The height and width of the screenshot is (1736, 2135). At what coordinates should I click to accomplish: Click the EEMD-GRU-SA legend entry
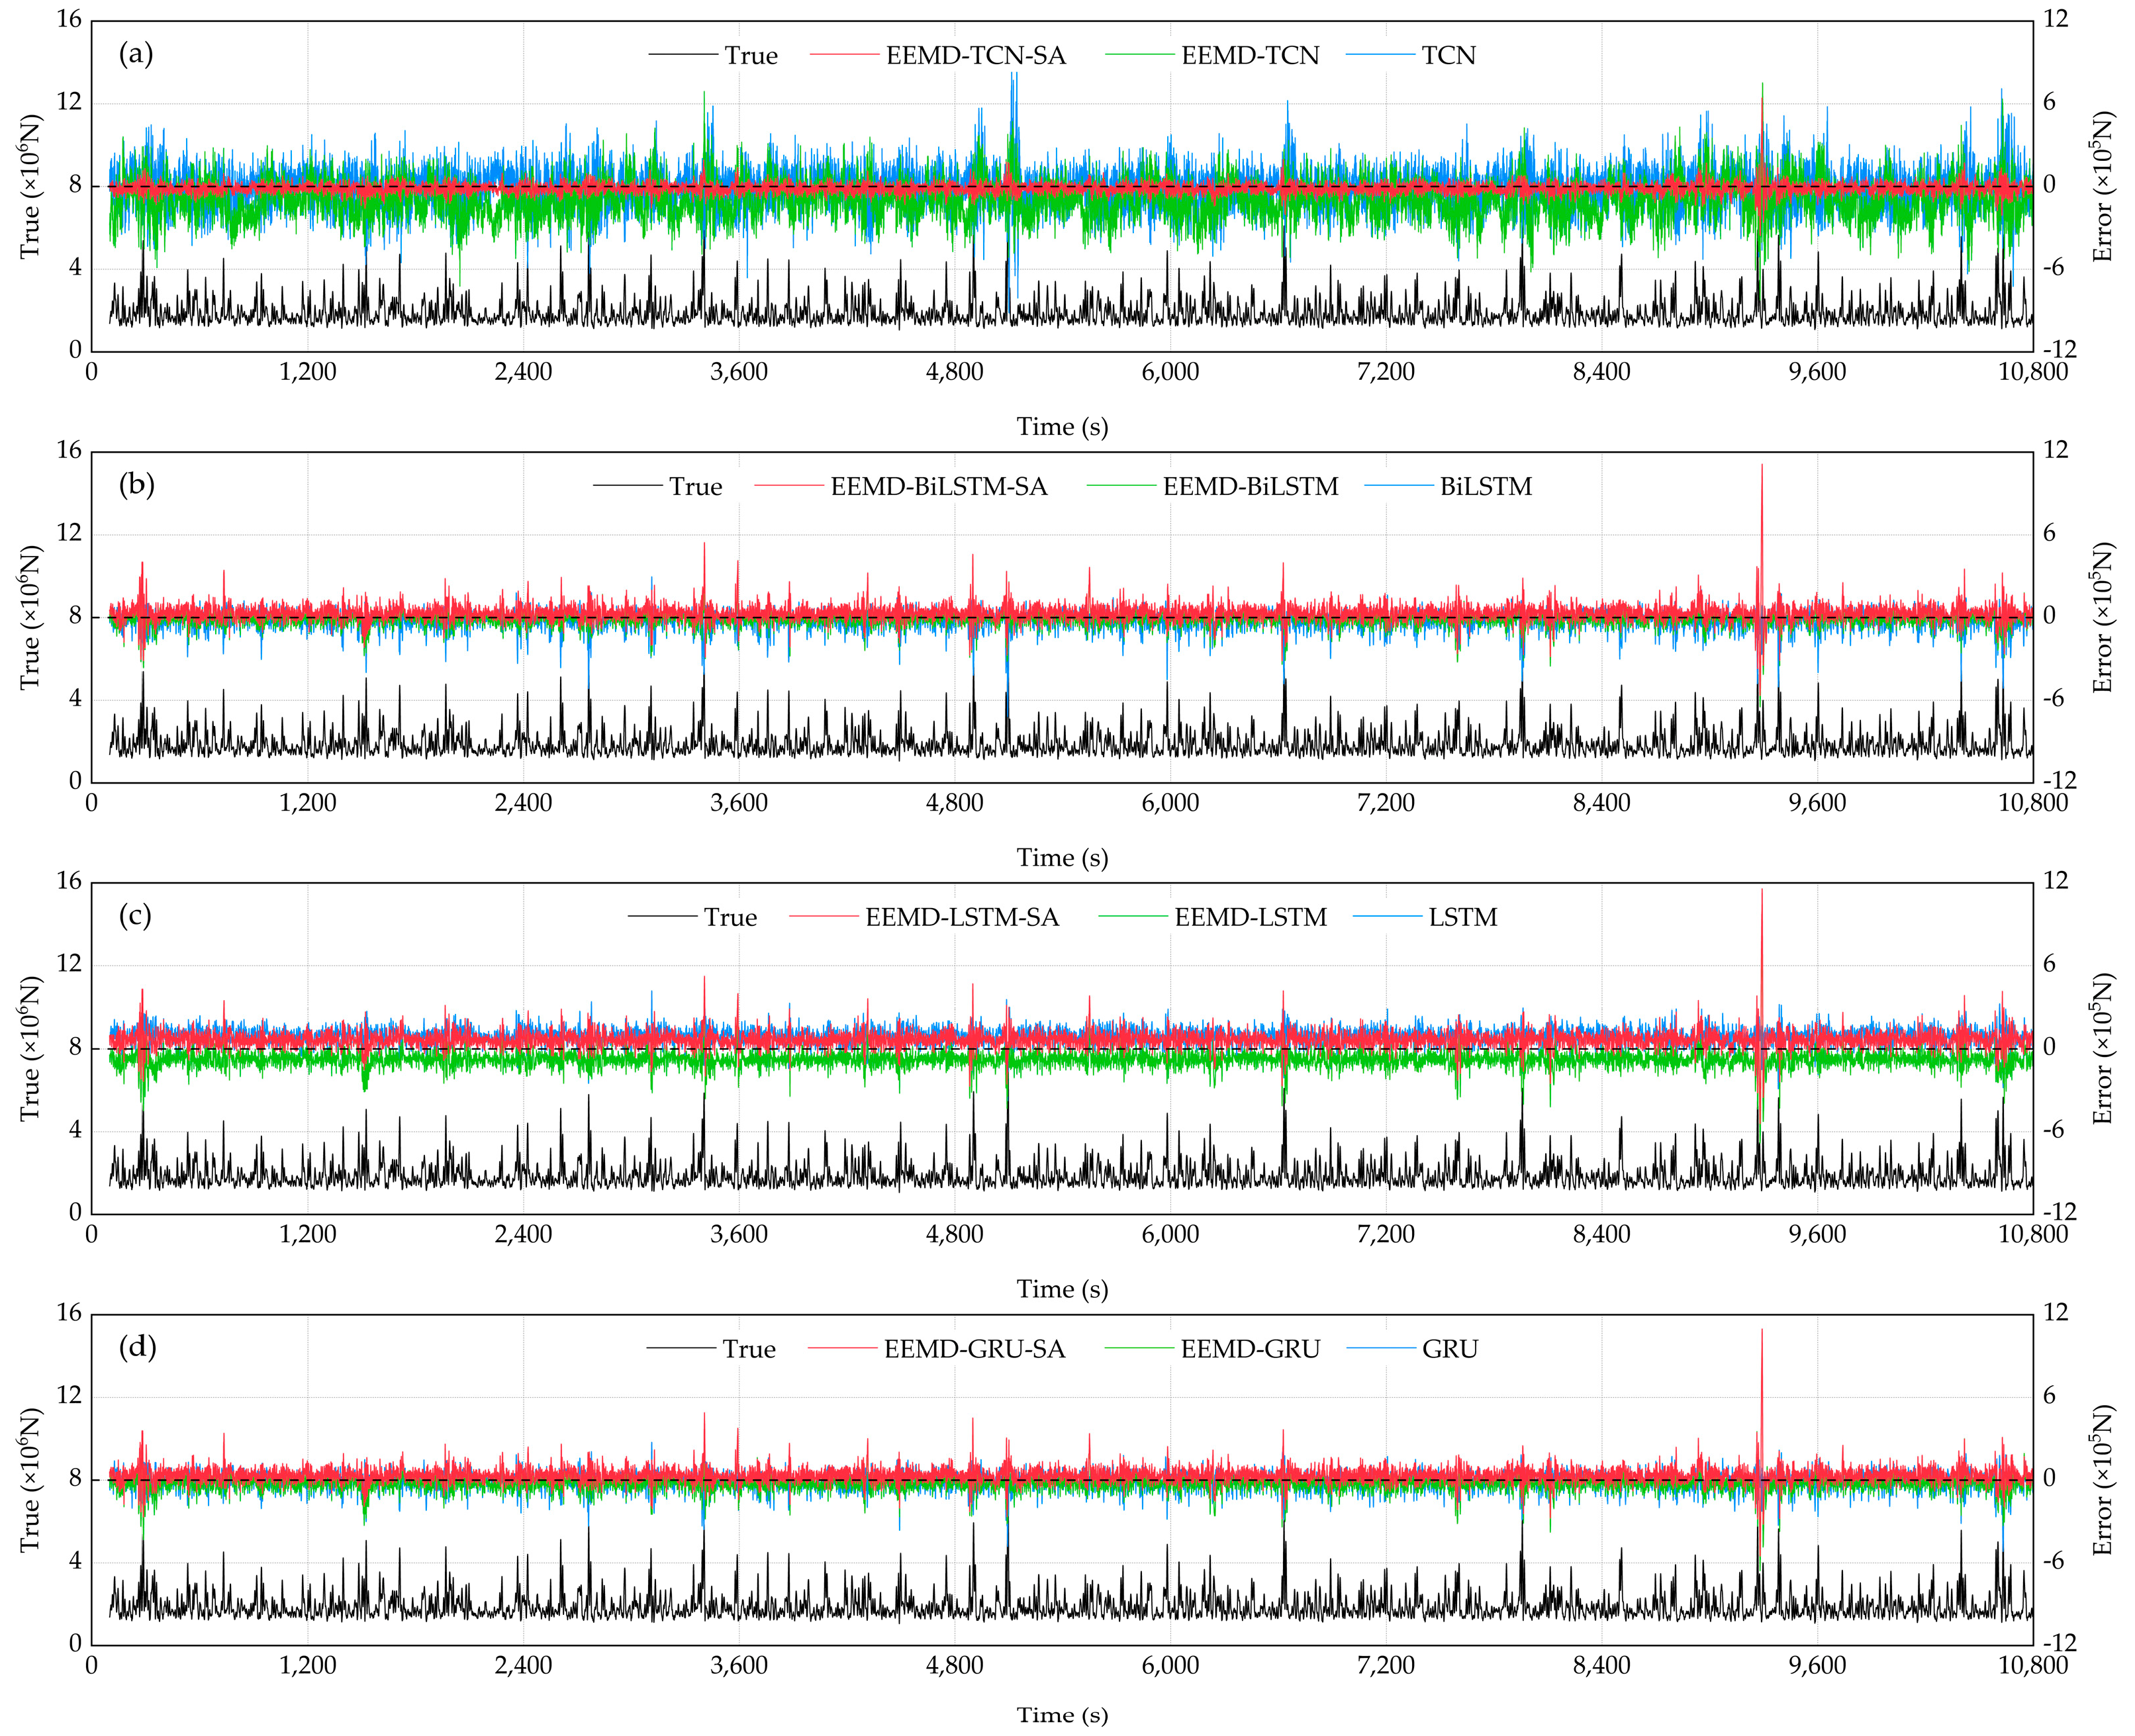pos(974,1350)
